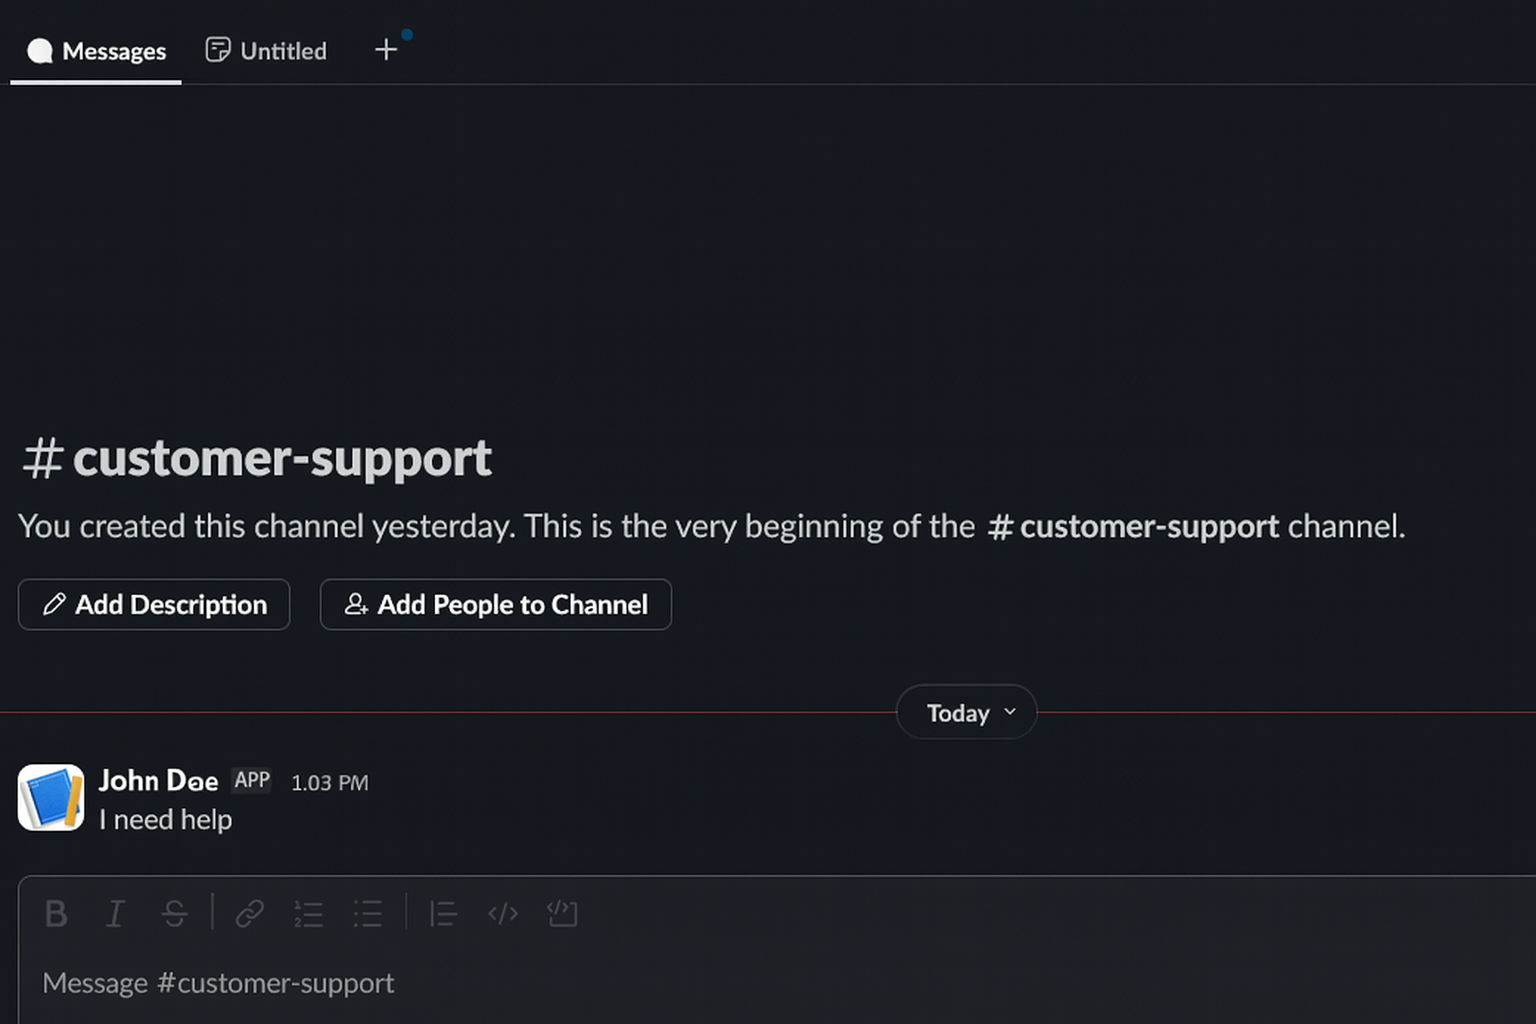
Task: Start an ordered numbered list
Action: tap(308, 913)
